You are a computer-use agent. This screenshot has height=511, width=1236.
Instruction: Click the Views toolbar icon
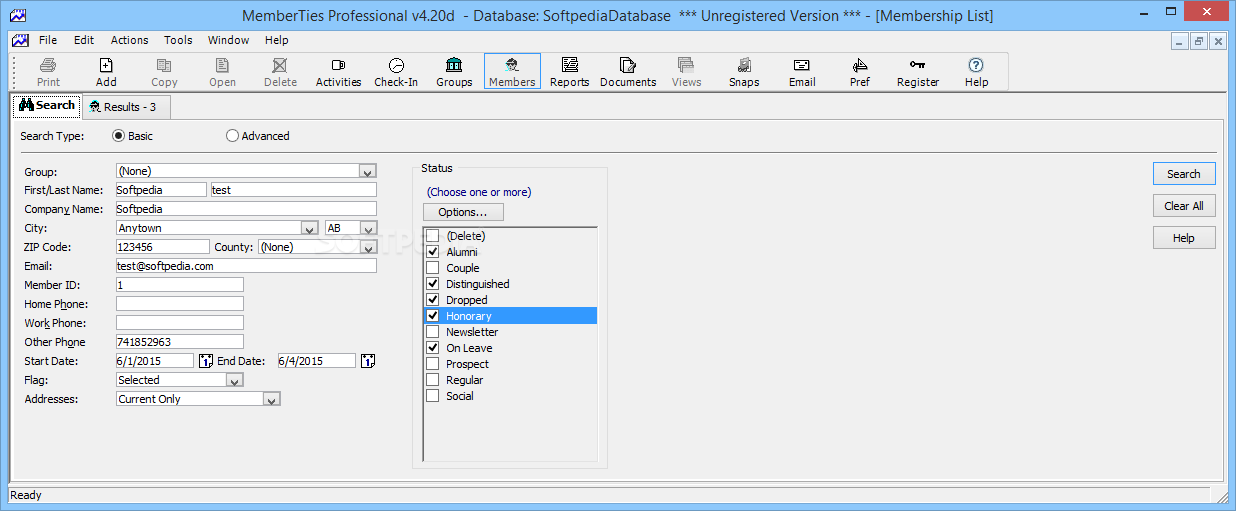click(x=686, y=72)
